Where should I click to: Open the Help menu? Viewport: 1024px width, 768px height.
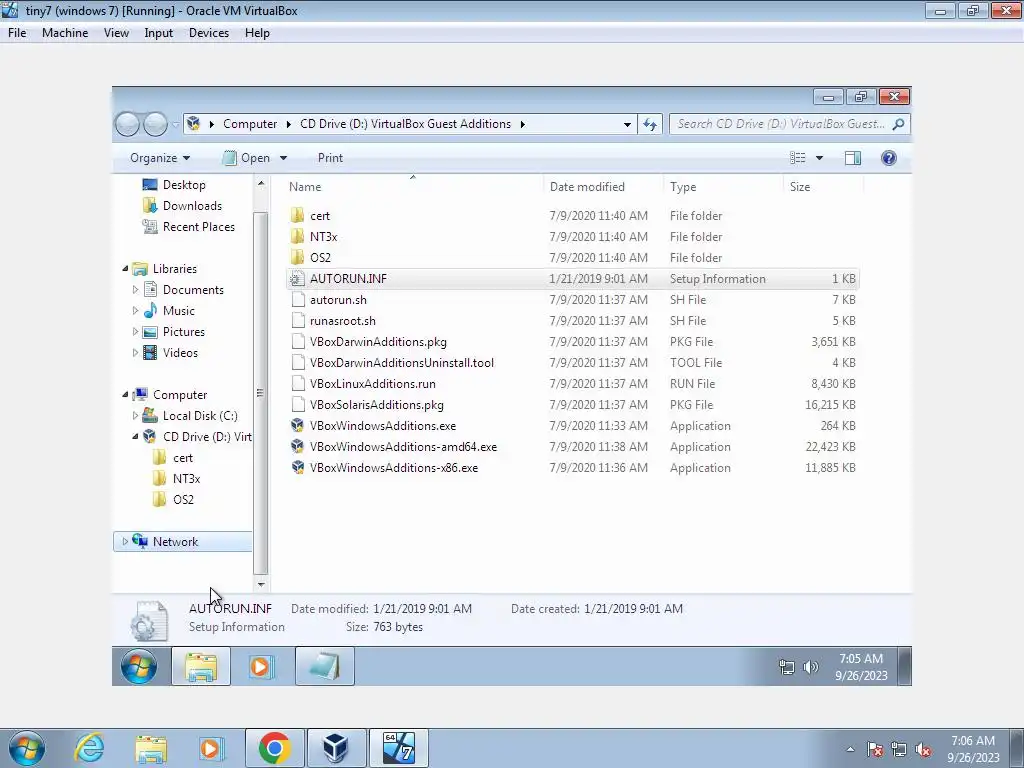[257, 33]
